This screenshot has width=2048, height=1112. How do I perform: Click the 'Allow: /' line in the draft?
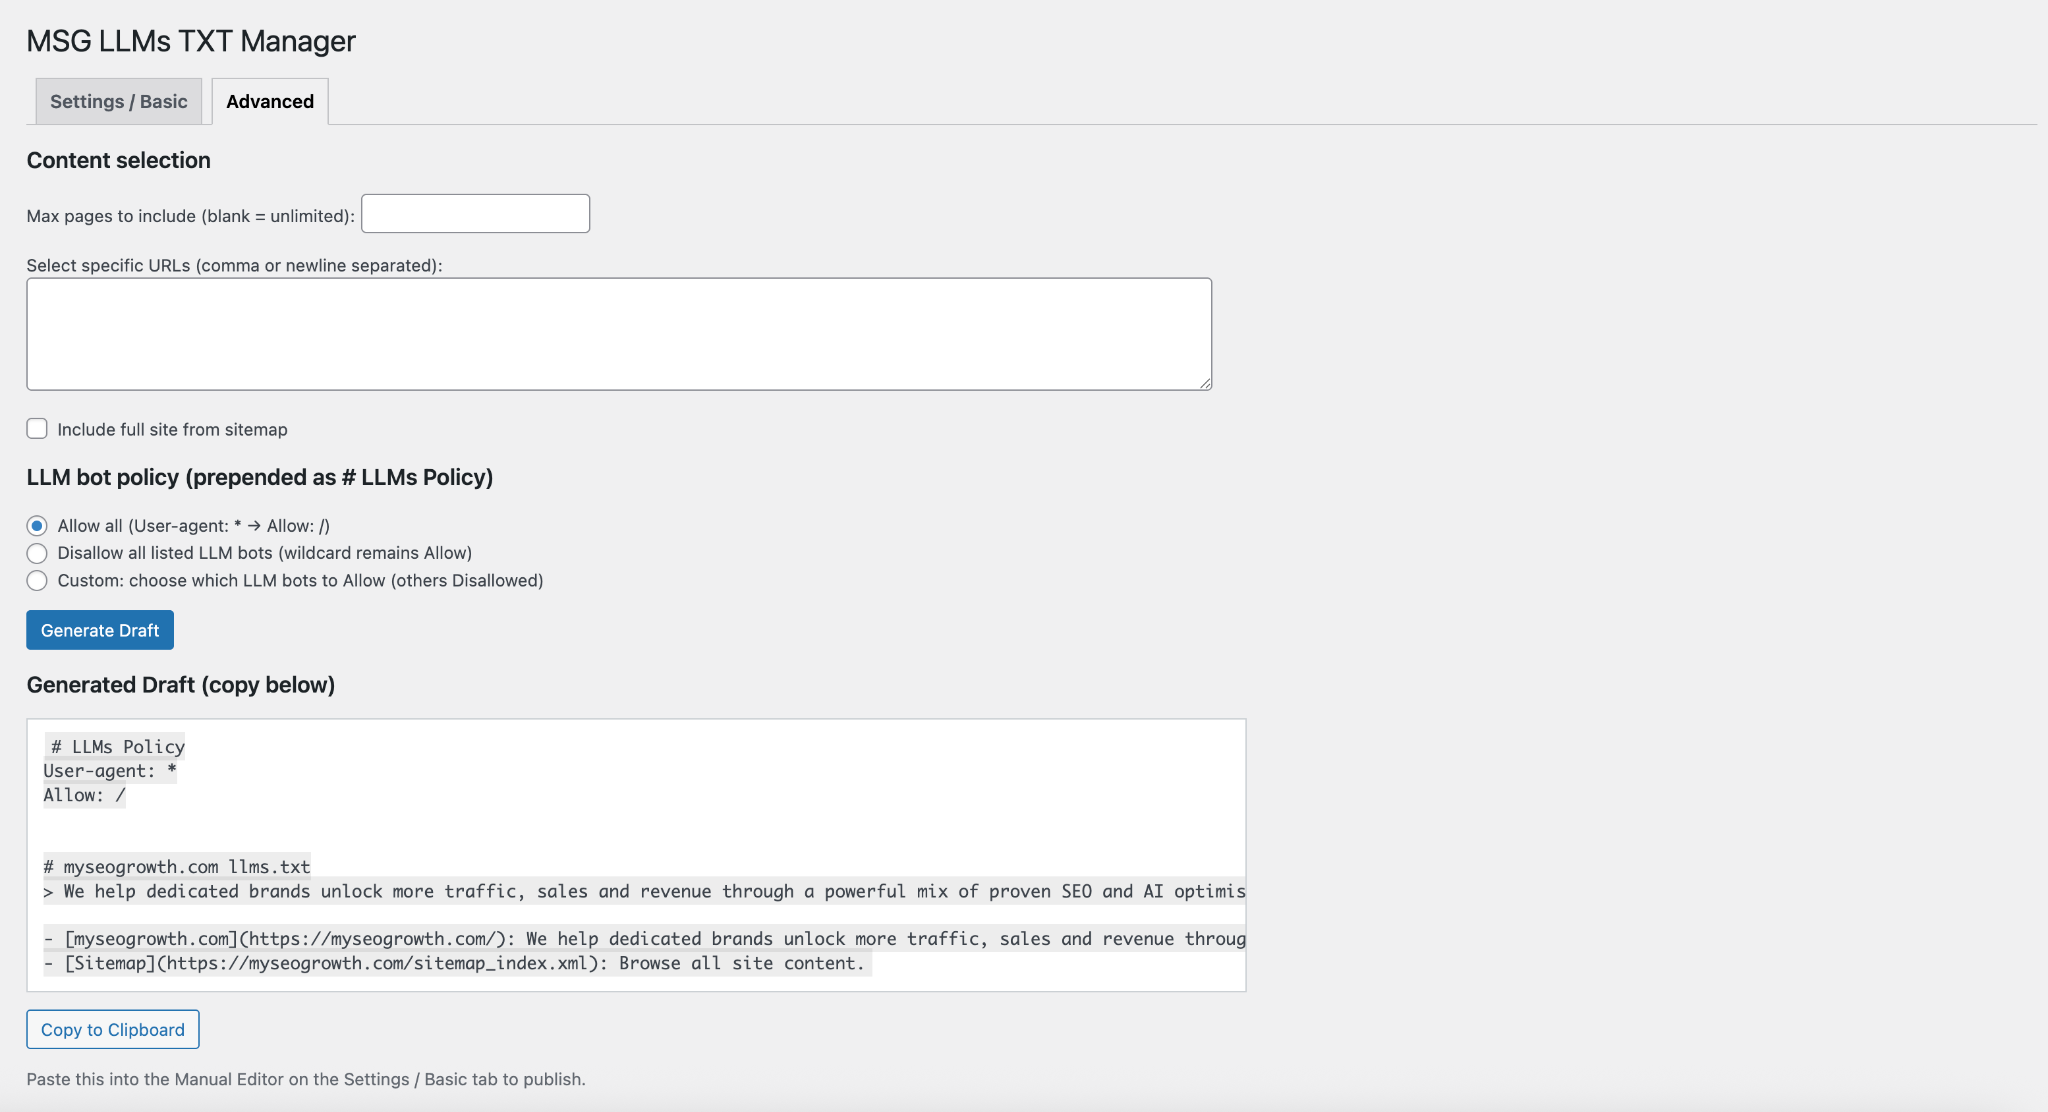(84, 796)
